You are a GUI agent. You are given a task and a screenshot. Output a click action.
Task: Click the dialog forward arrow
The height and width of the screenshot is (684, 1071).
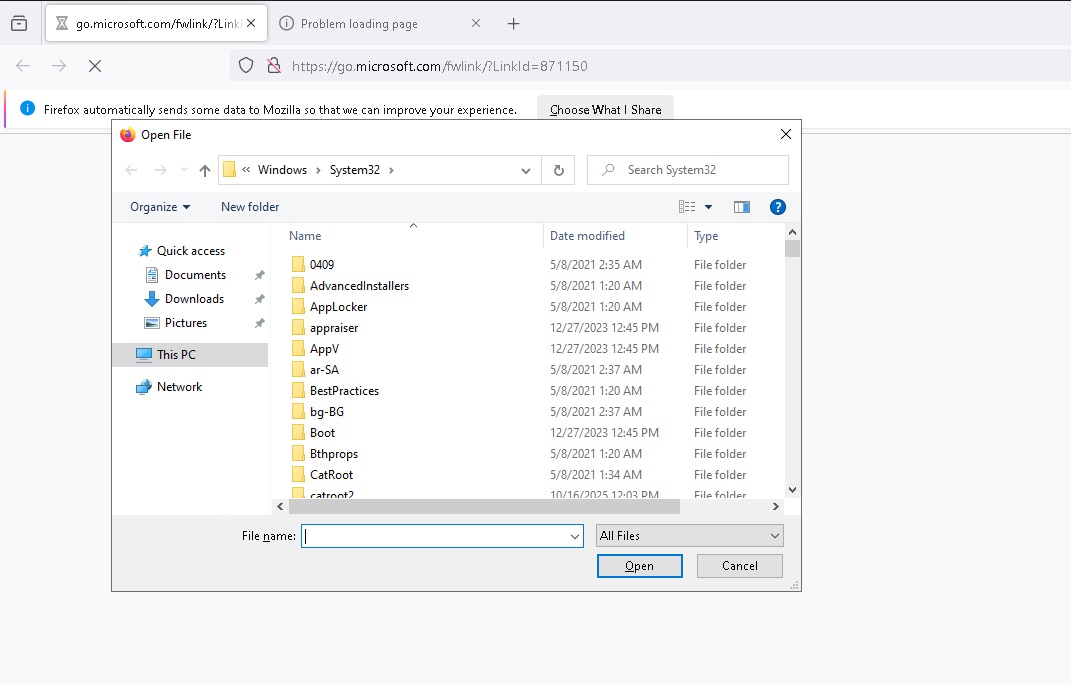(161, 170)
